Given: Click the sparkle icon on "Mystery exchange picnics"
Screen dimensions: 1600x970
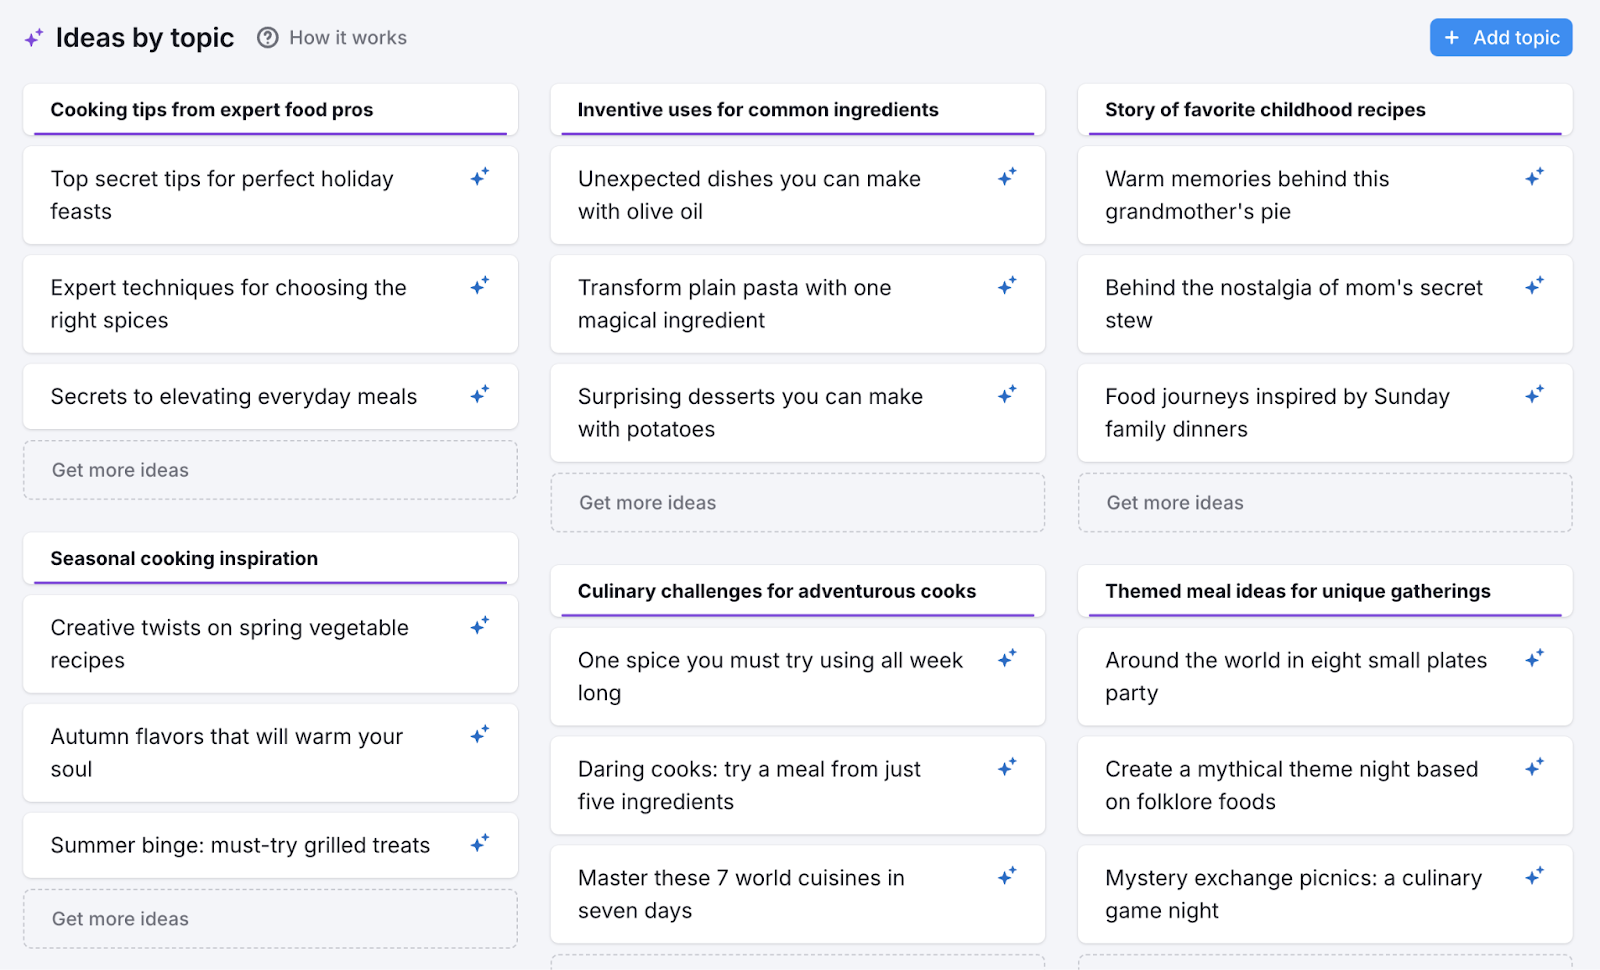Looking at the screenshot, I should pyautogui.click(x=1535, y=875).
